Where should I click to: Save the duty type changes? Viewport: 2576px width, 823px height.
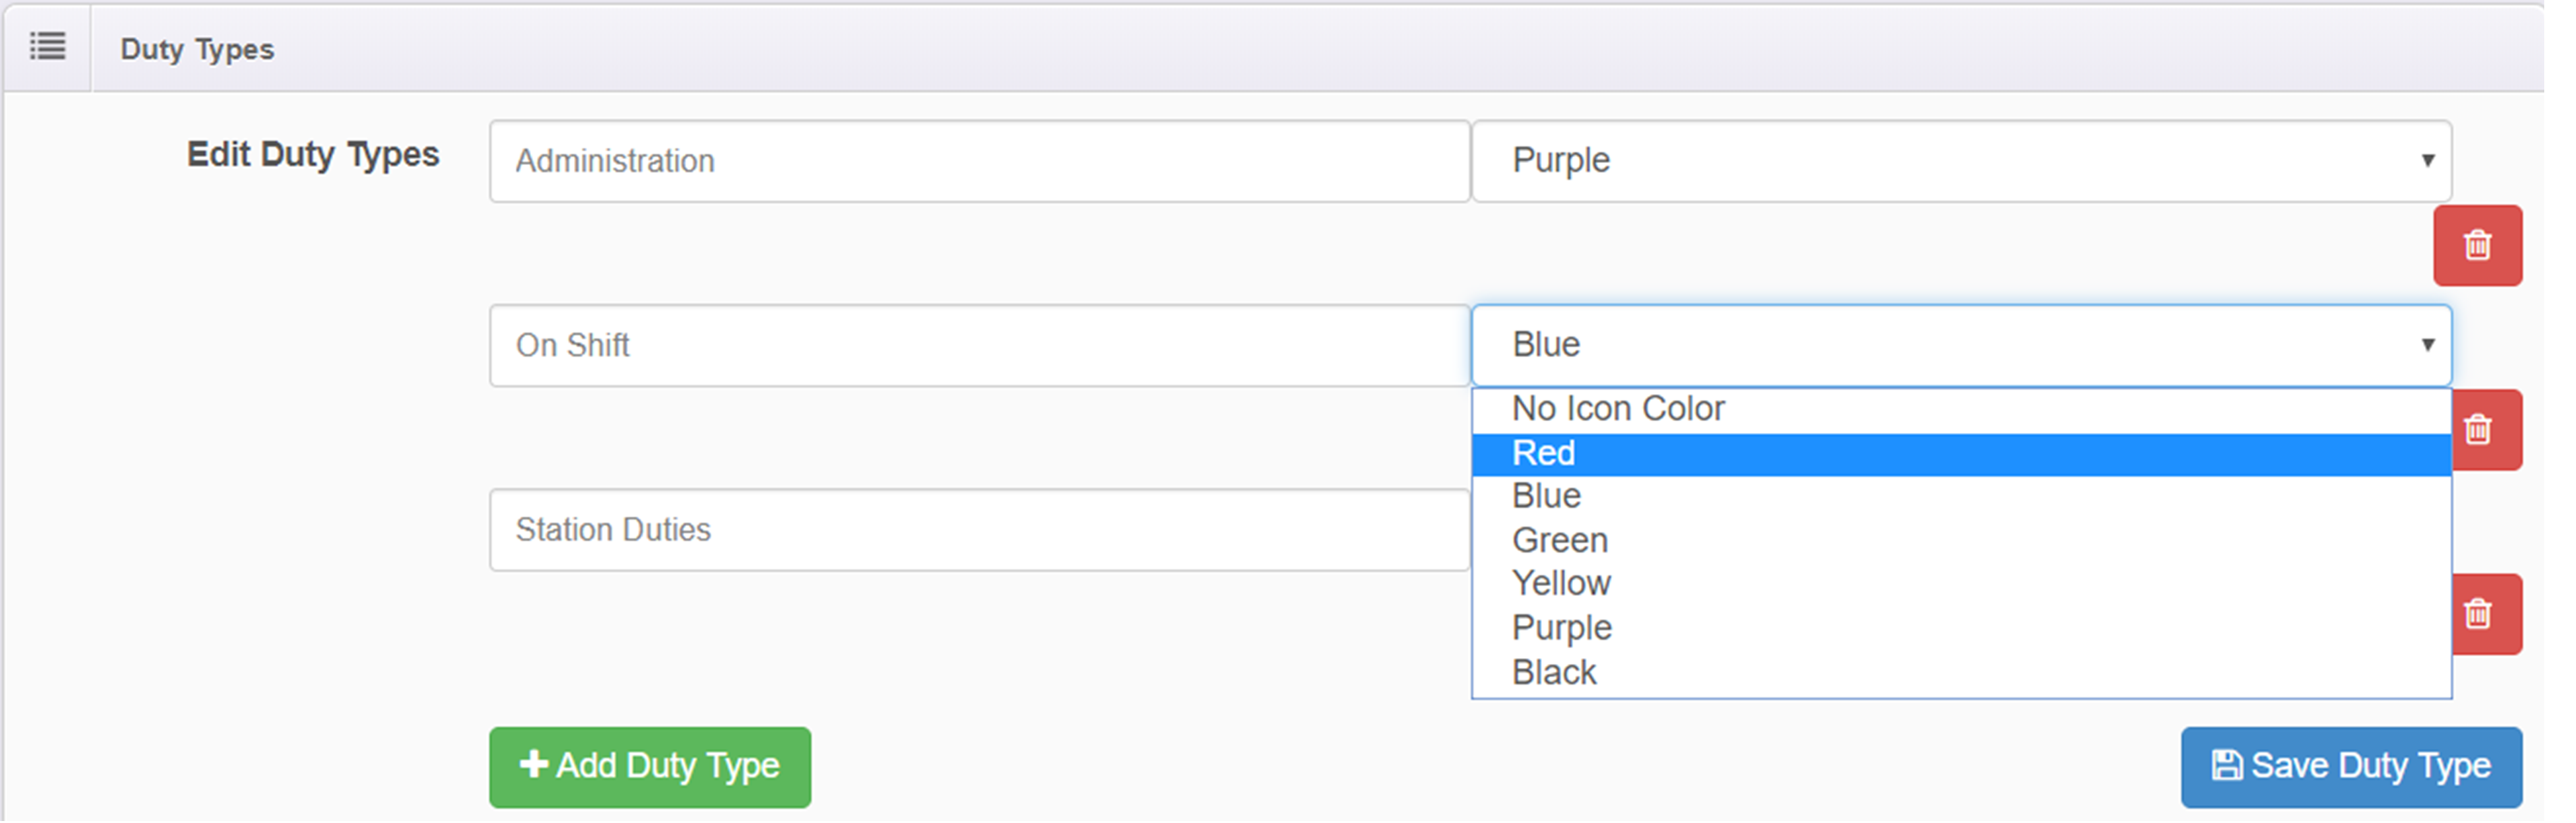click(x=2350, y=767)
